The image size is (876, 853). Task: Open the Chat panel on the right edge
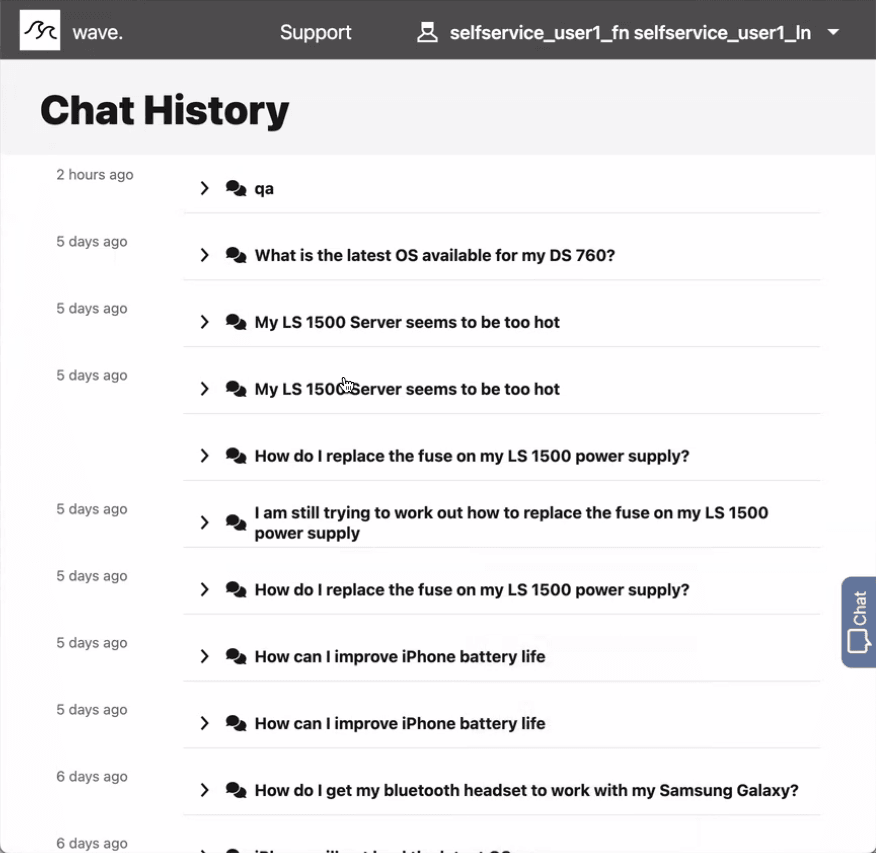tap(857, 621)
